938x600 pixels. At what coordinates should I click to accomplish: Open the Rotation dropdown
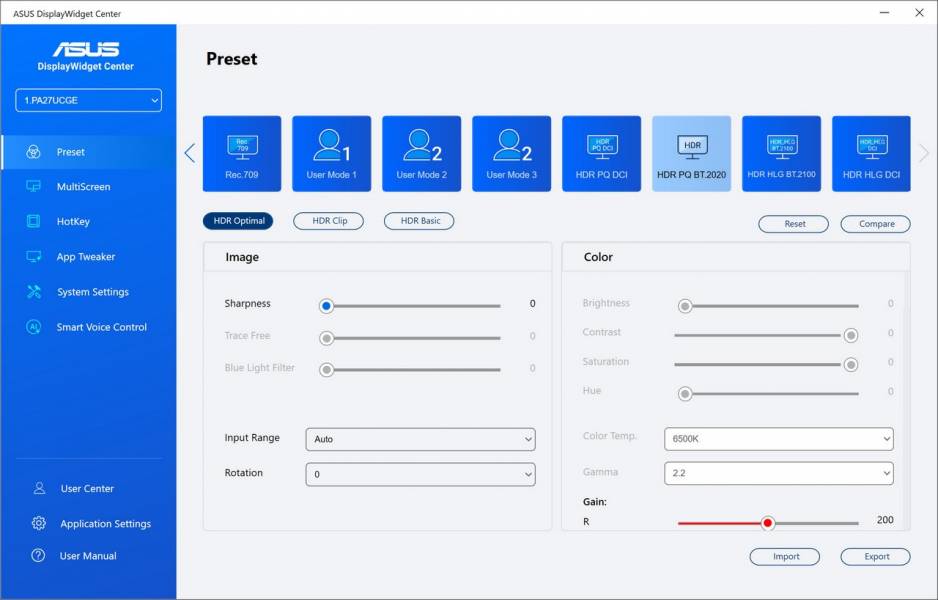(420, 474)
